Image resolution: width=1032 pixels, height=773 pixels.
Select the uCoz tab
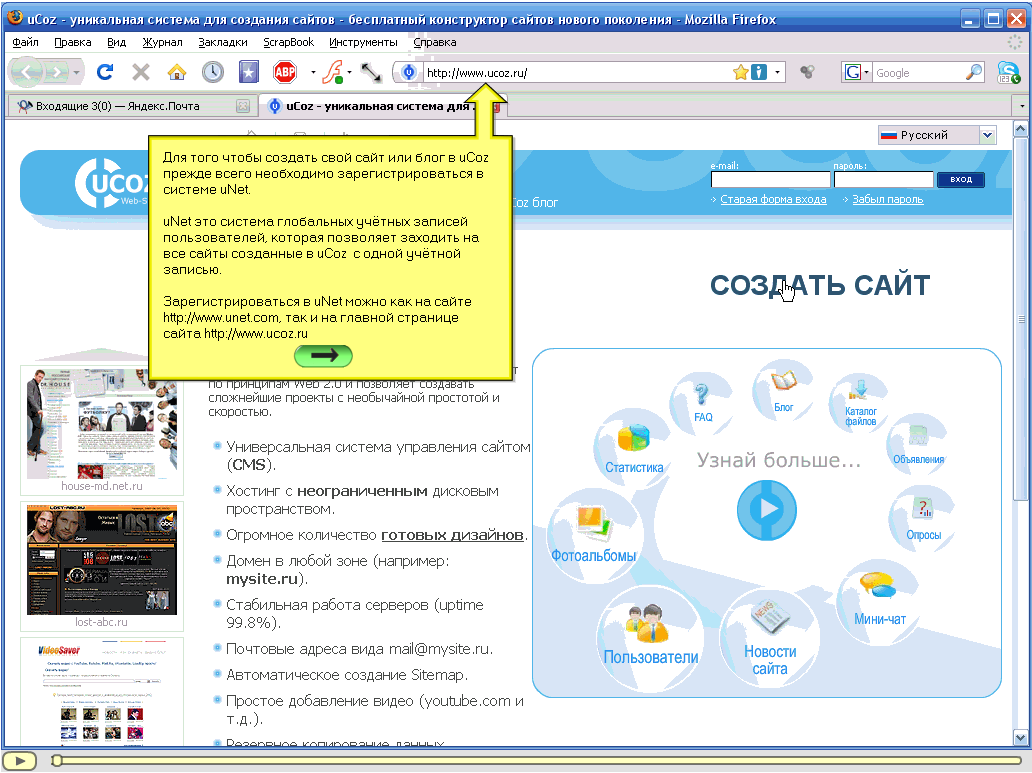[x=382, y=106]
